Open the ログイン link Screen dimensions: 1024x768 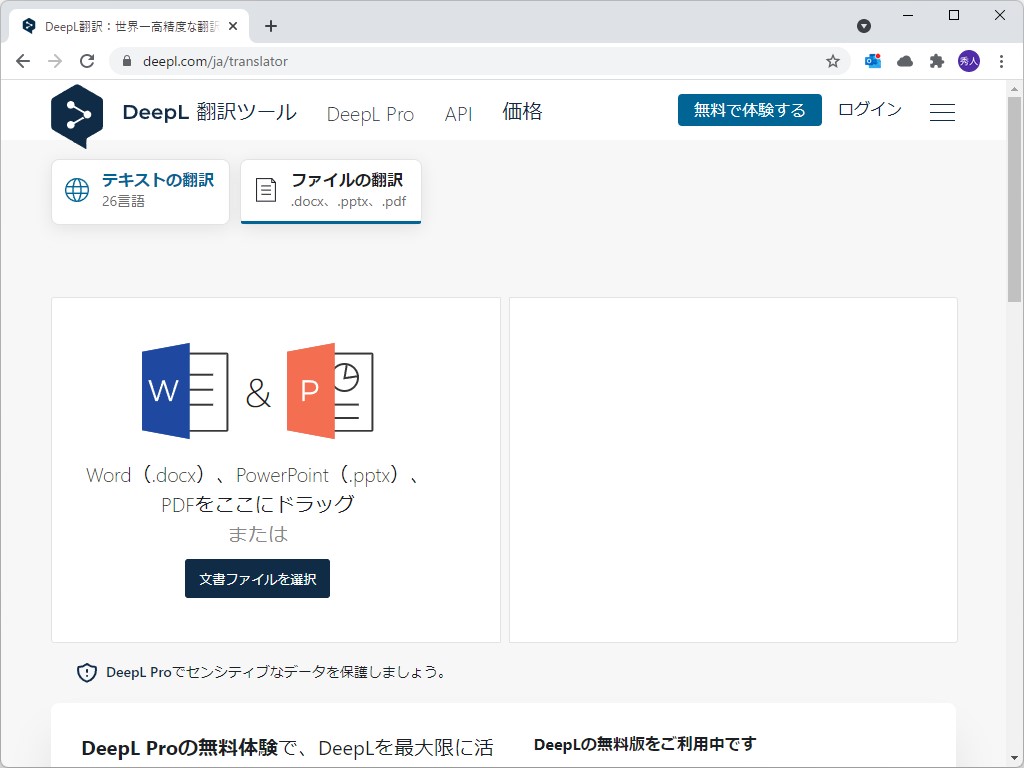click(869, 110)
